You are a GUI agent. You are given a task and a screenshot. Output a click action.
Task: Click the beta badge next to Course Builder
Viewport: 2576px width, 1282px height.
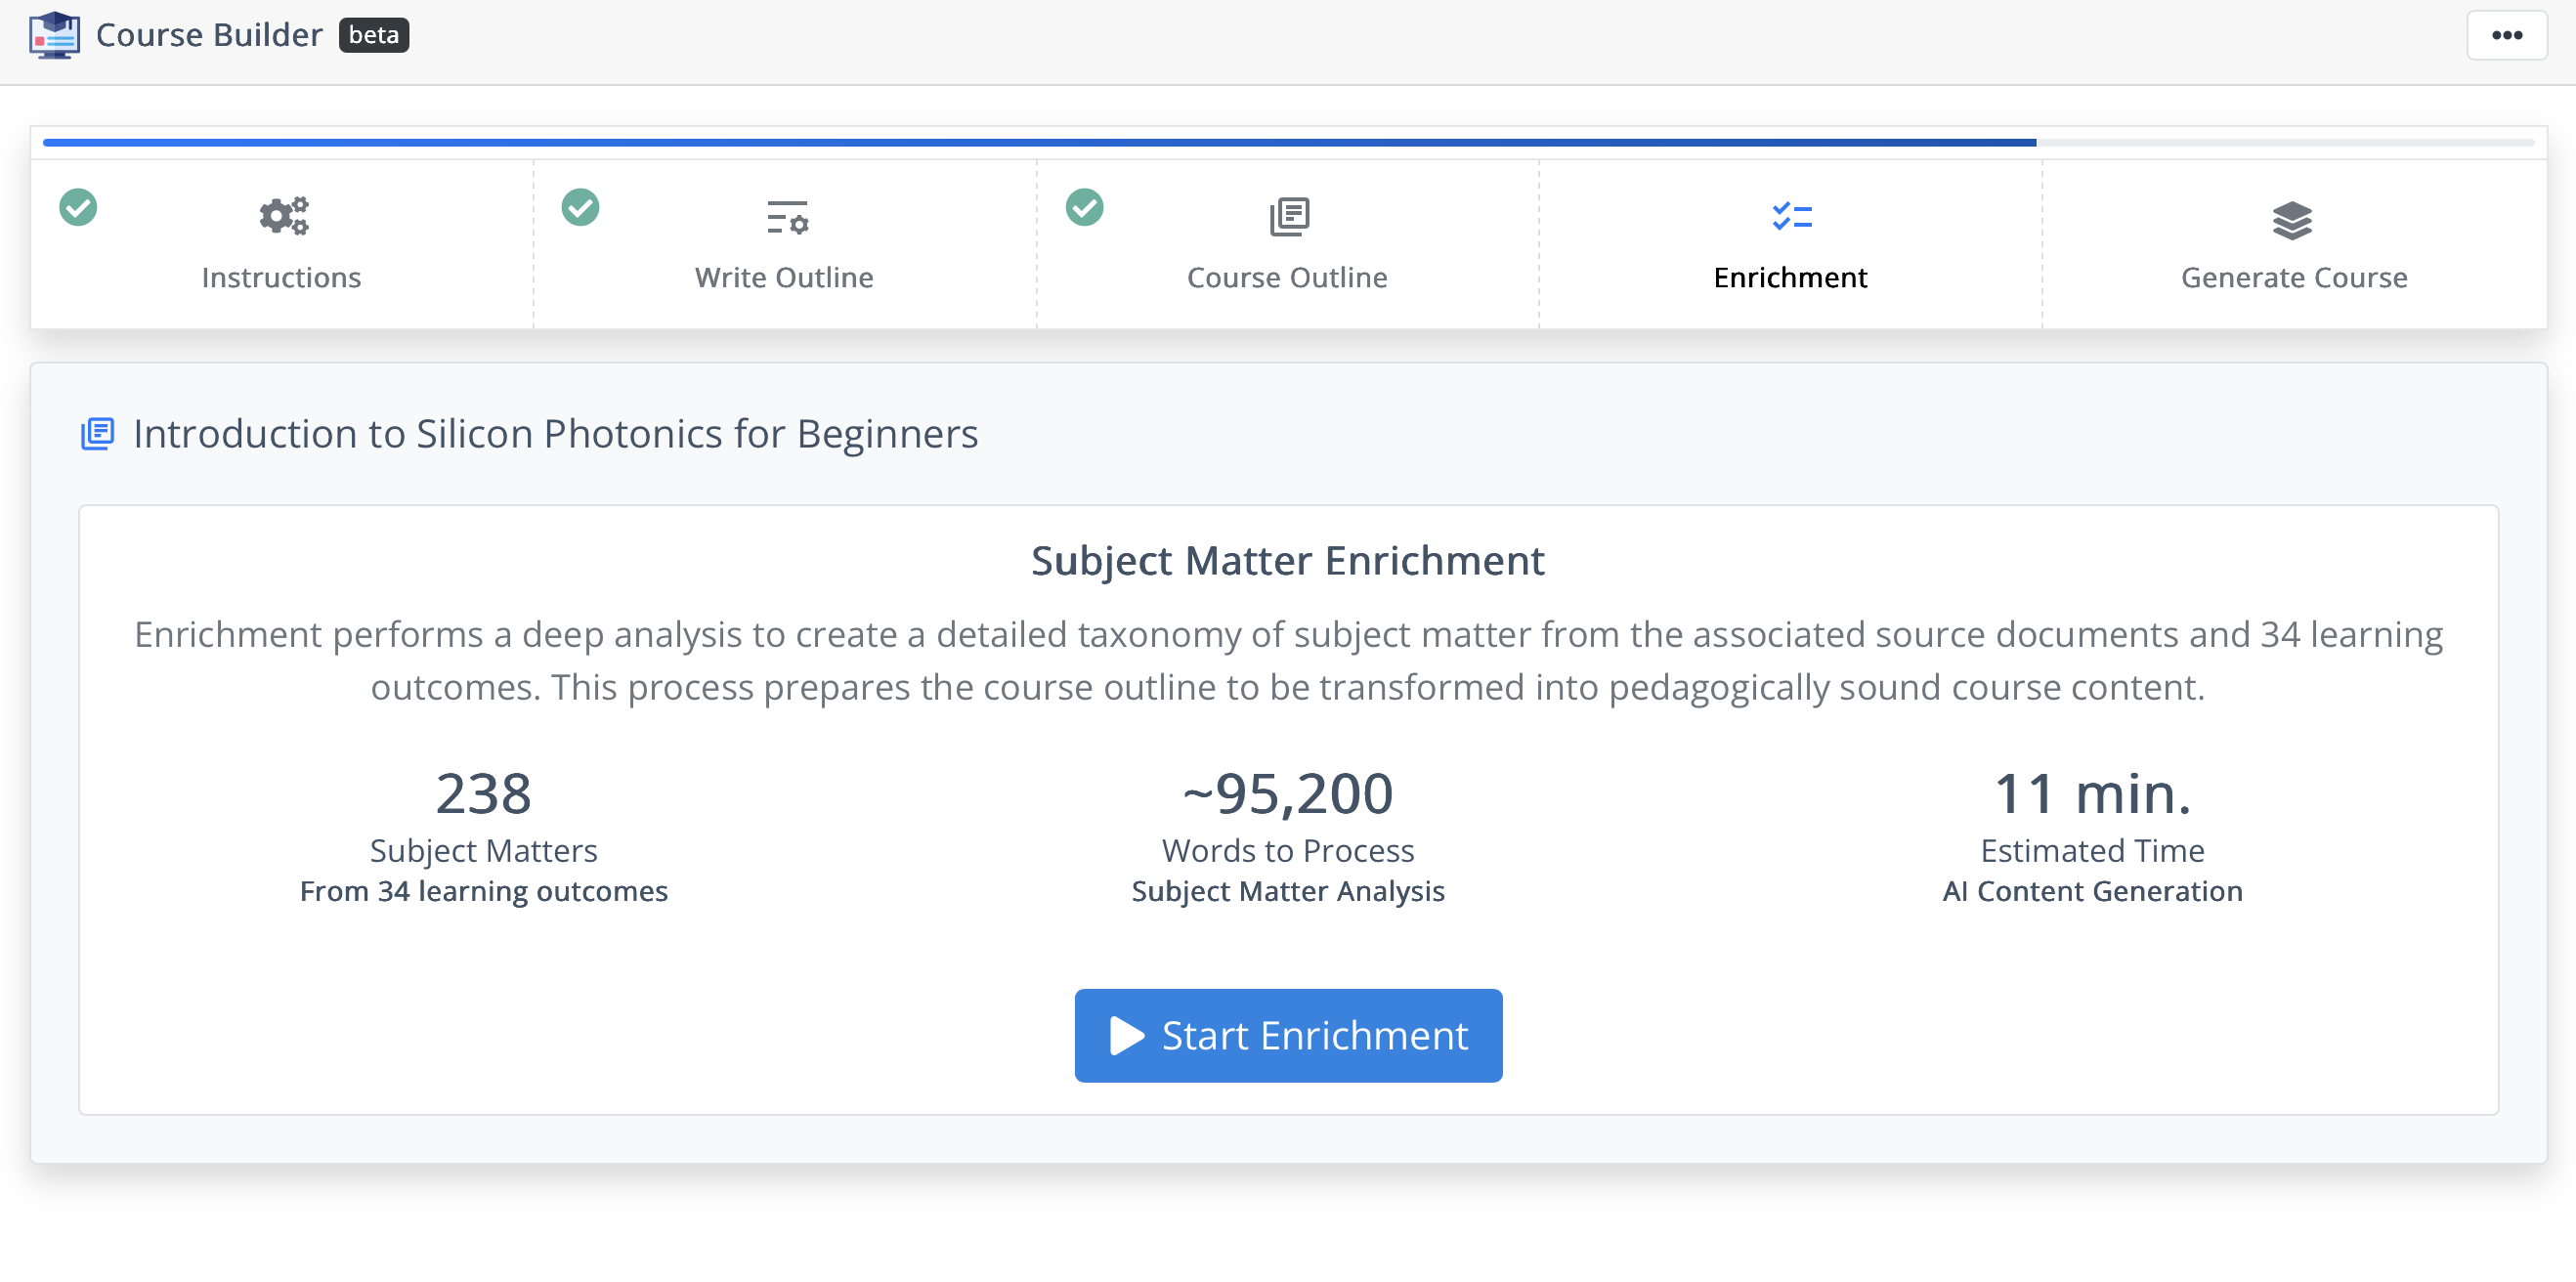(x=373, y=35)
